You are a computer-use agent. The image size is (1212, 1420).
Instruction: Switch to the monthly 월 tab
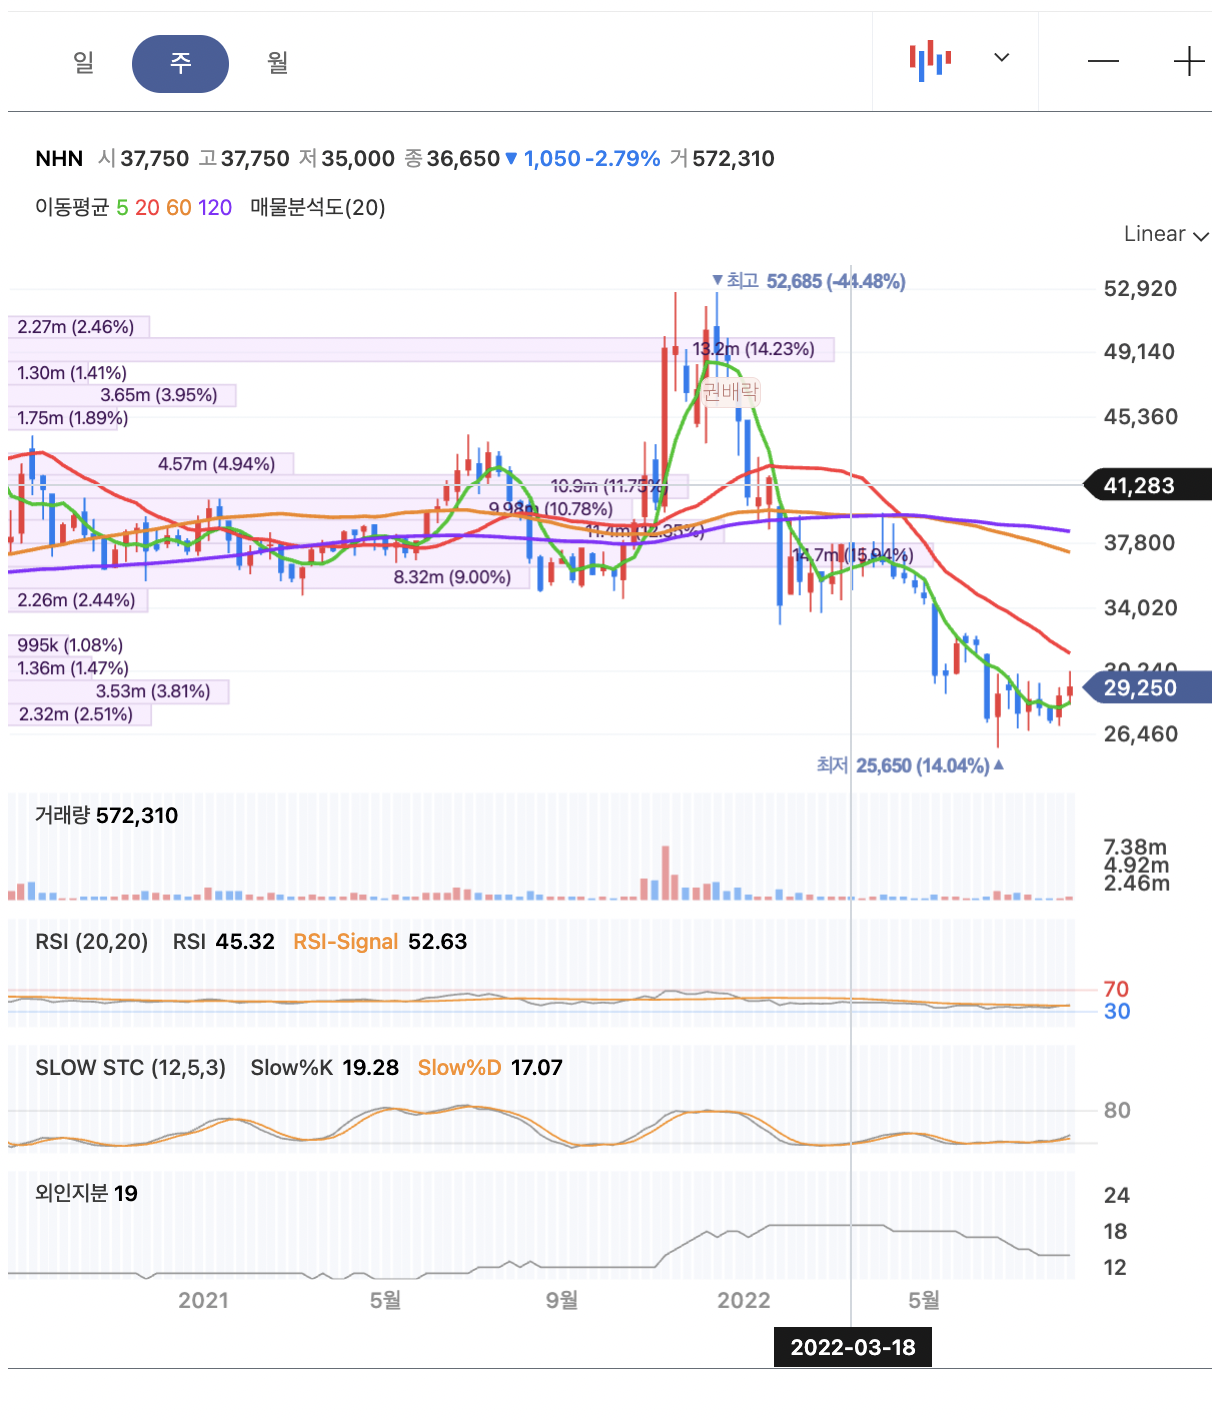(x=277, y=63)
